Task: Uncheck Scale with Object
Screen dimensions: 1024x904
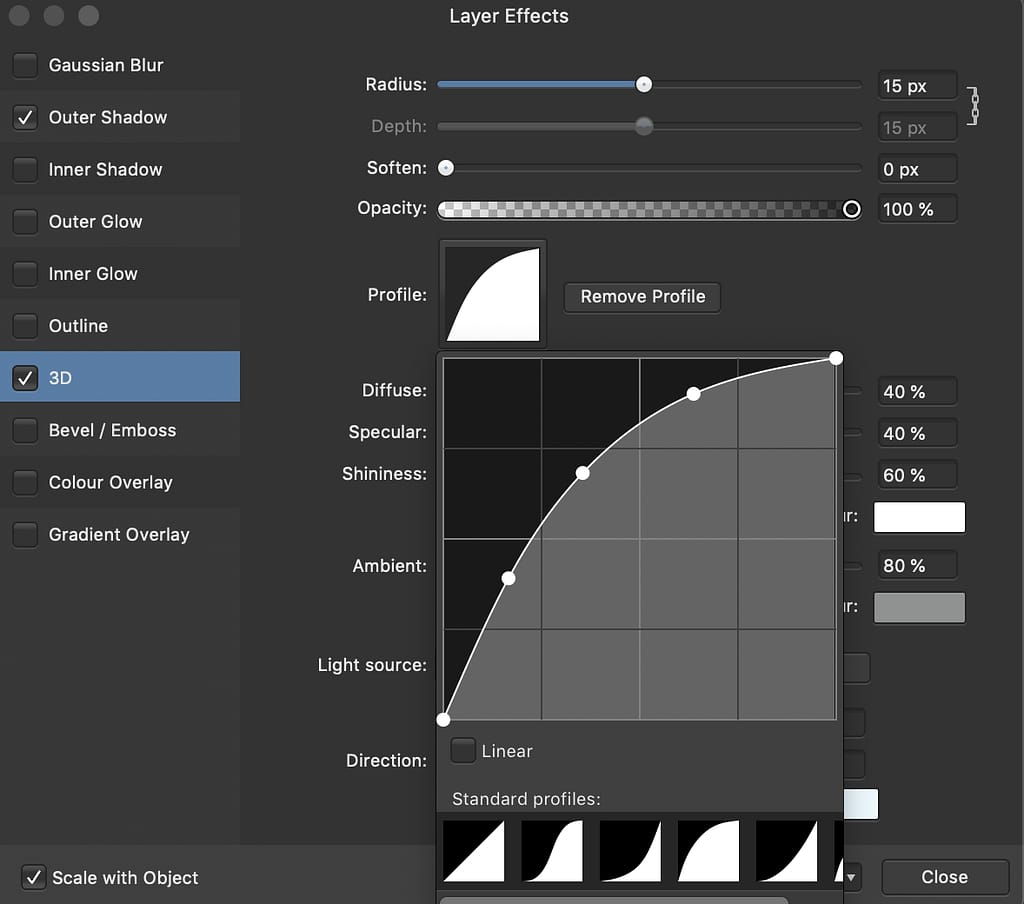Action: [x=34, y=877]
